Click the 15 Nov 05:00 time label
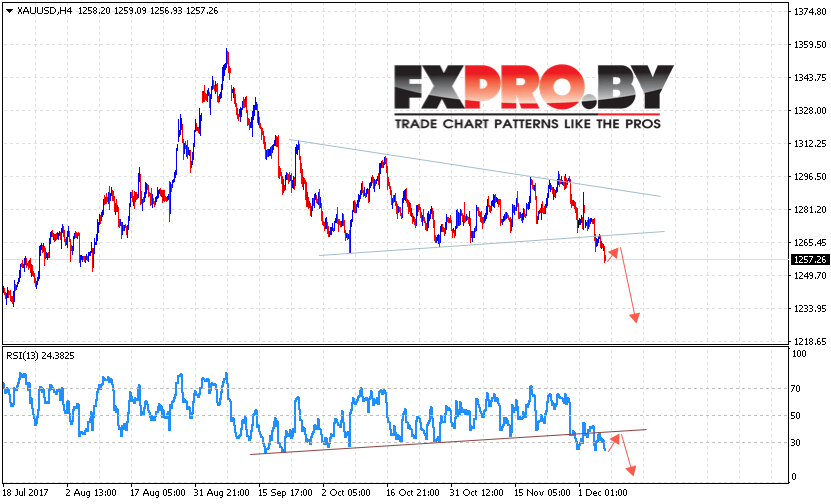831x504 pixels. 543,492
